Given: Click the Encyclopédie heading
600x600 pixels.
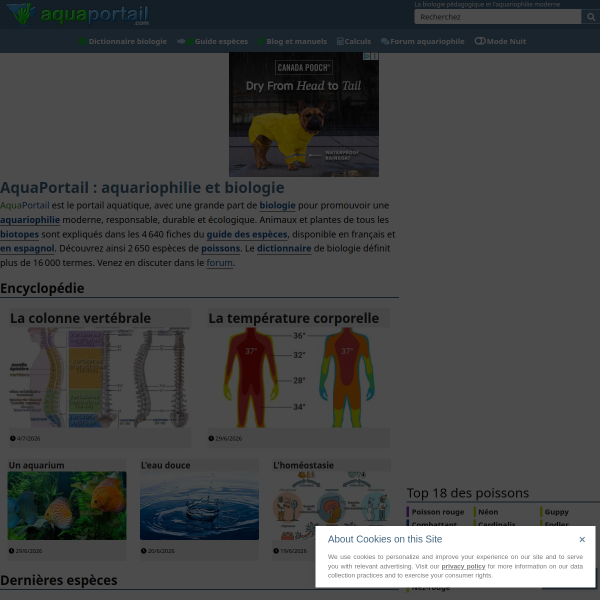Looking at the screenshot, I should click(42, 288).
